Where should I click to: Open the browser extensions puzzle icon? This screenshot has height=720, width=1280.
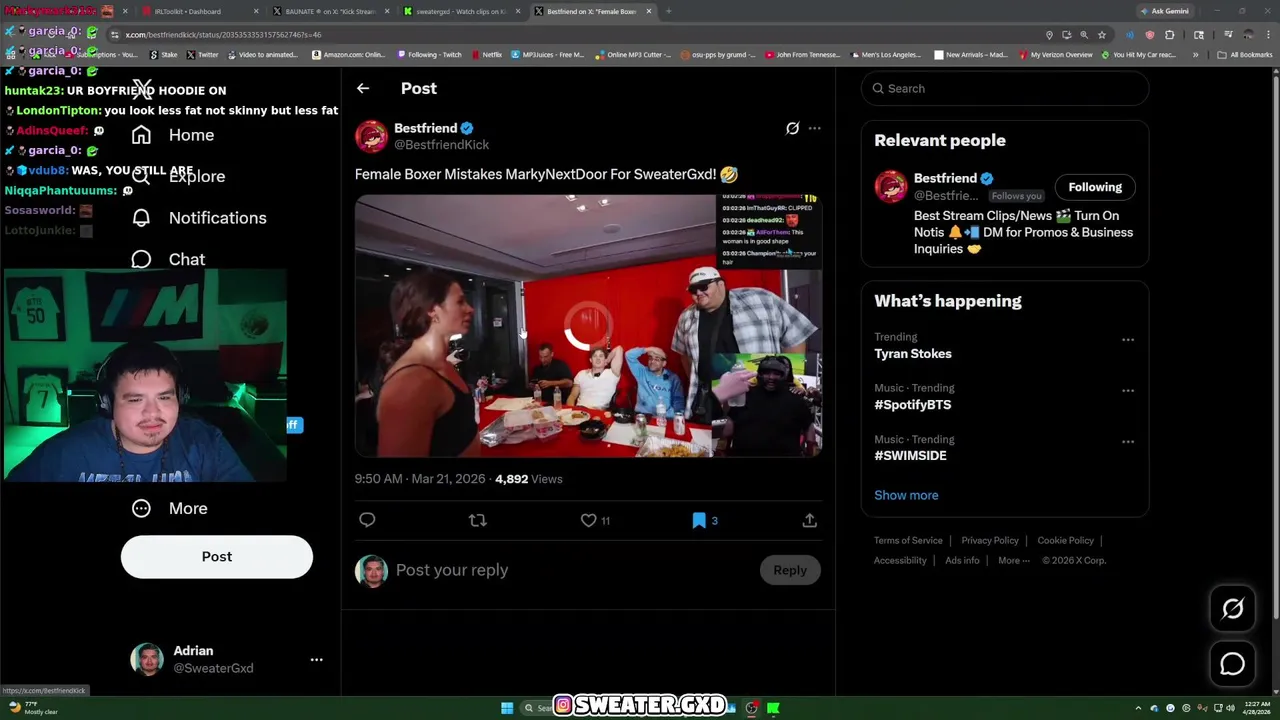1169,35
